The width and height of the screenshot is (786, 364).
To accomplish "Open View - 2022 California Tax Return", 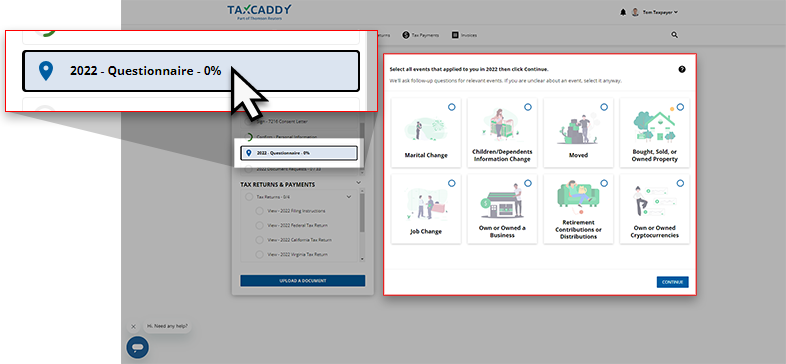I will [x=299, y=240].
